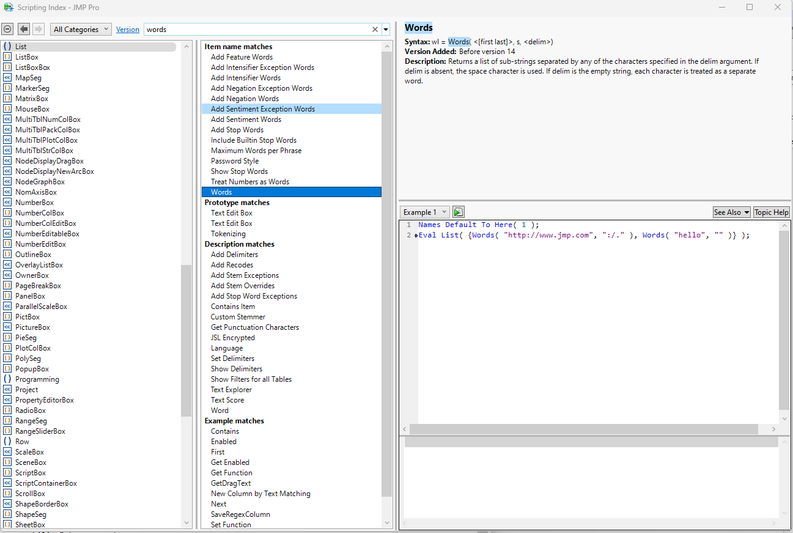Select NumberColBox in the object list
Screen dimensions: 793x533
tap(39, 213)
